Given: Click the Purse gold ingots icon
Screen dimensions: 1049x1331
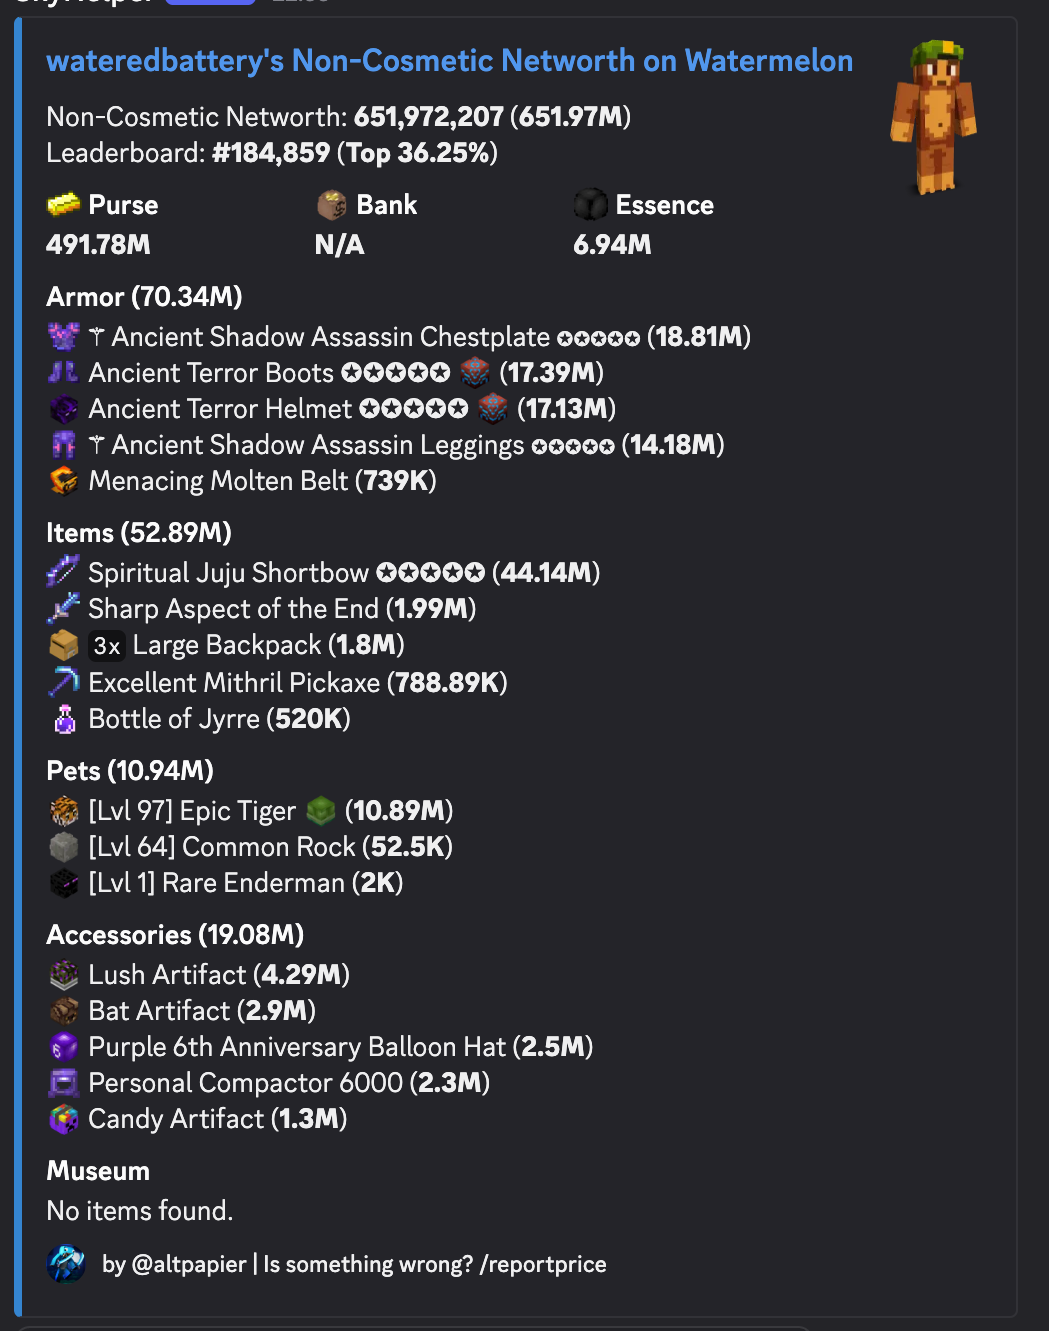Looking at the screenshot, I should click(x=64, y=204).
